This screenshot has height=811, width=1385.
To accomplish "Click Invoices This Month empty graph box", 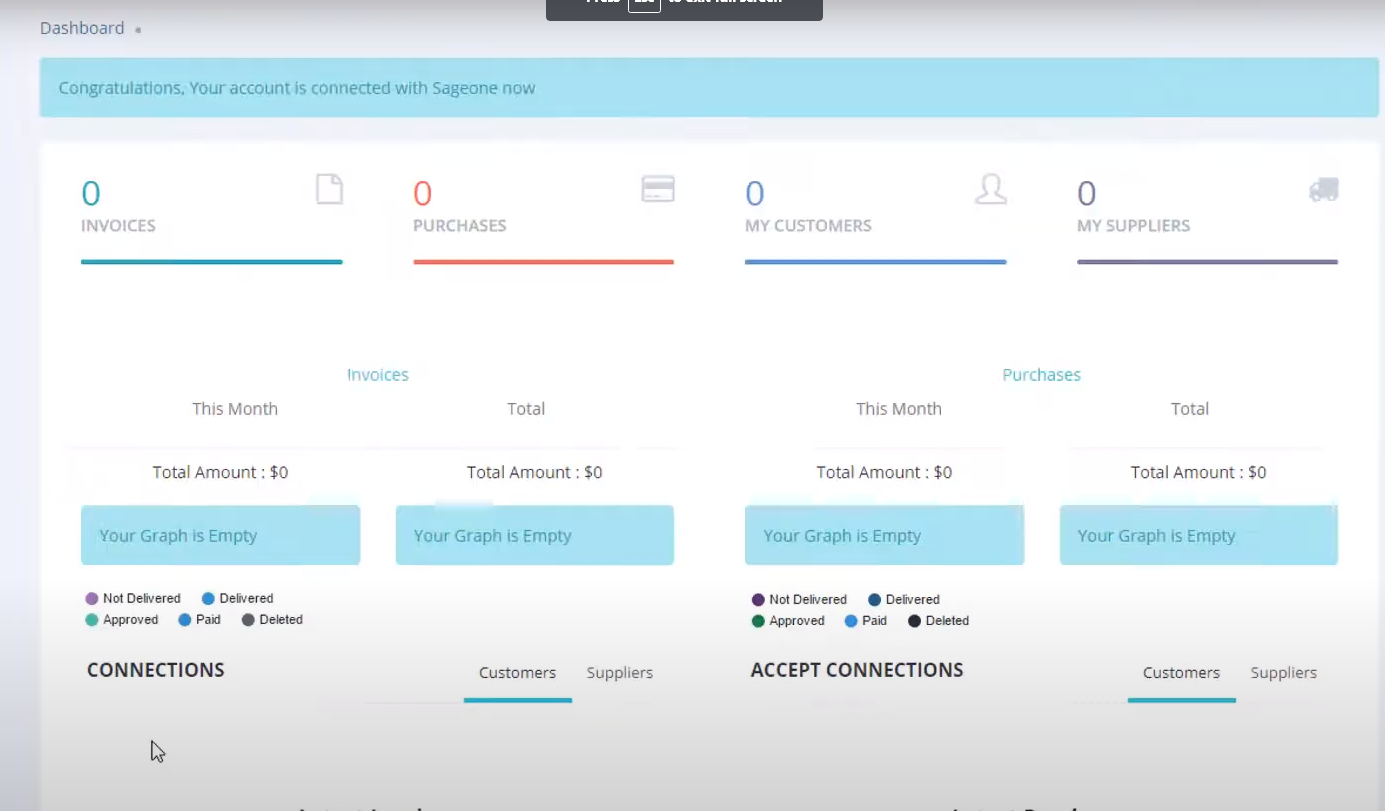I will (220, 535).
